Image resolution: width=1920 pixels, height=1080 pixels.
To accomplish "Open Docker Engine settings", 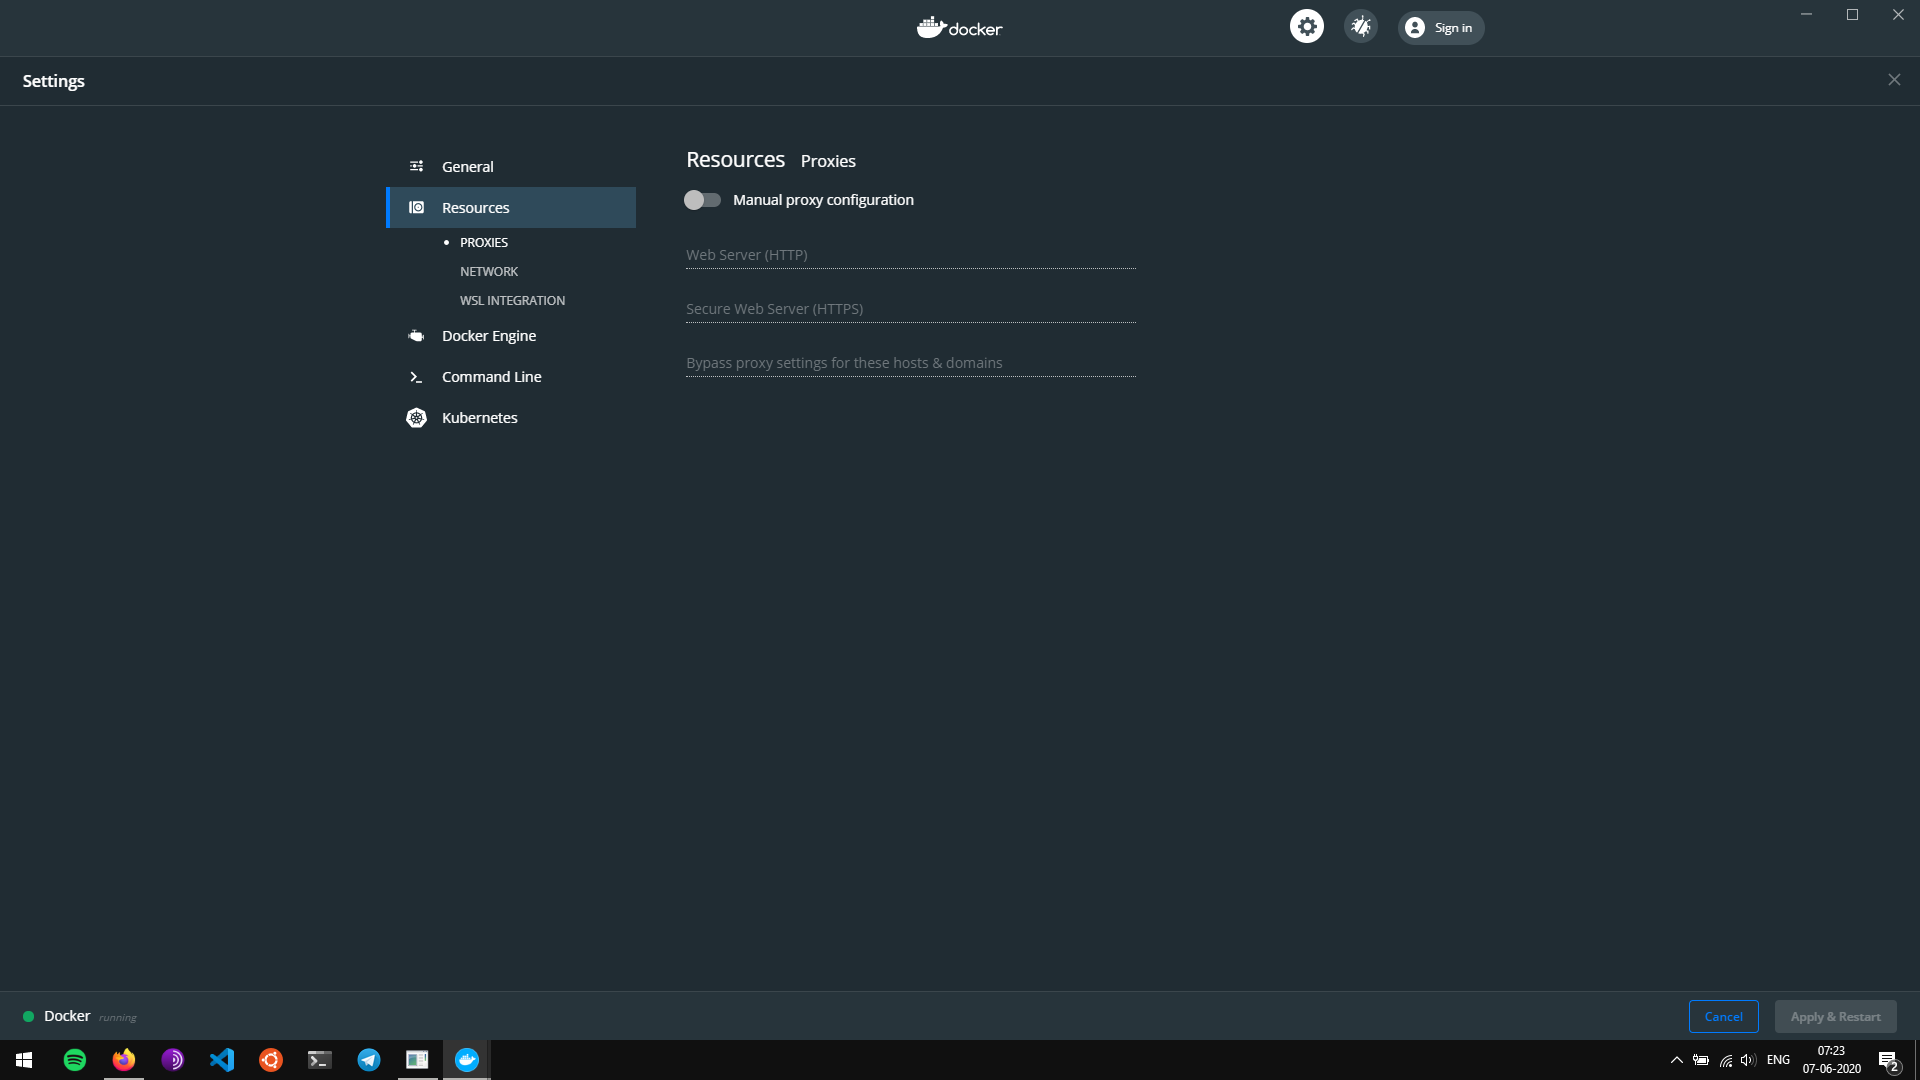I will 489,336.
